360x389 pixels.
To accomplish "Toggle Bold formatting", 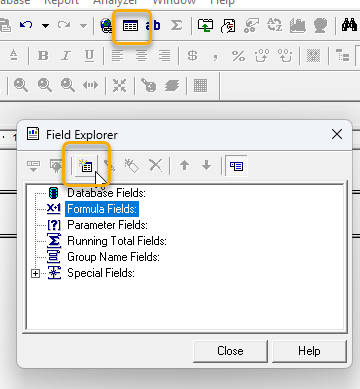I will tap(43, 56).
